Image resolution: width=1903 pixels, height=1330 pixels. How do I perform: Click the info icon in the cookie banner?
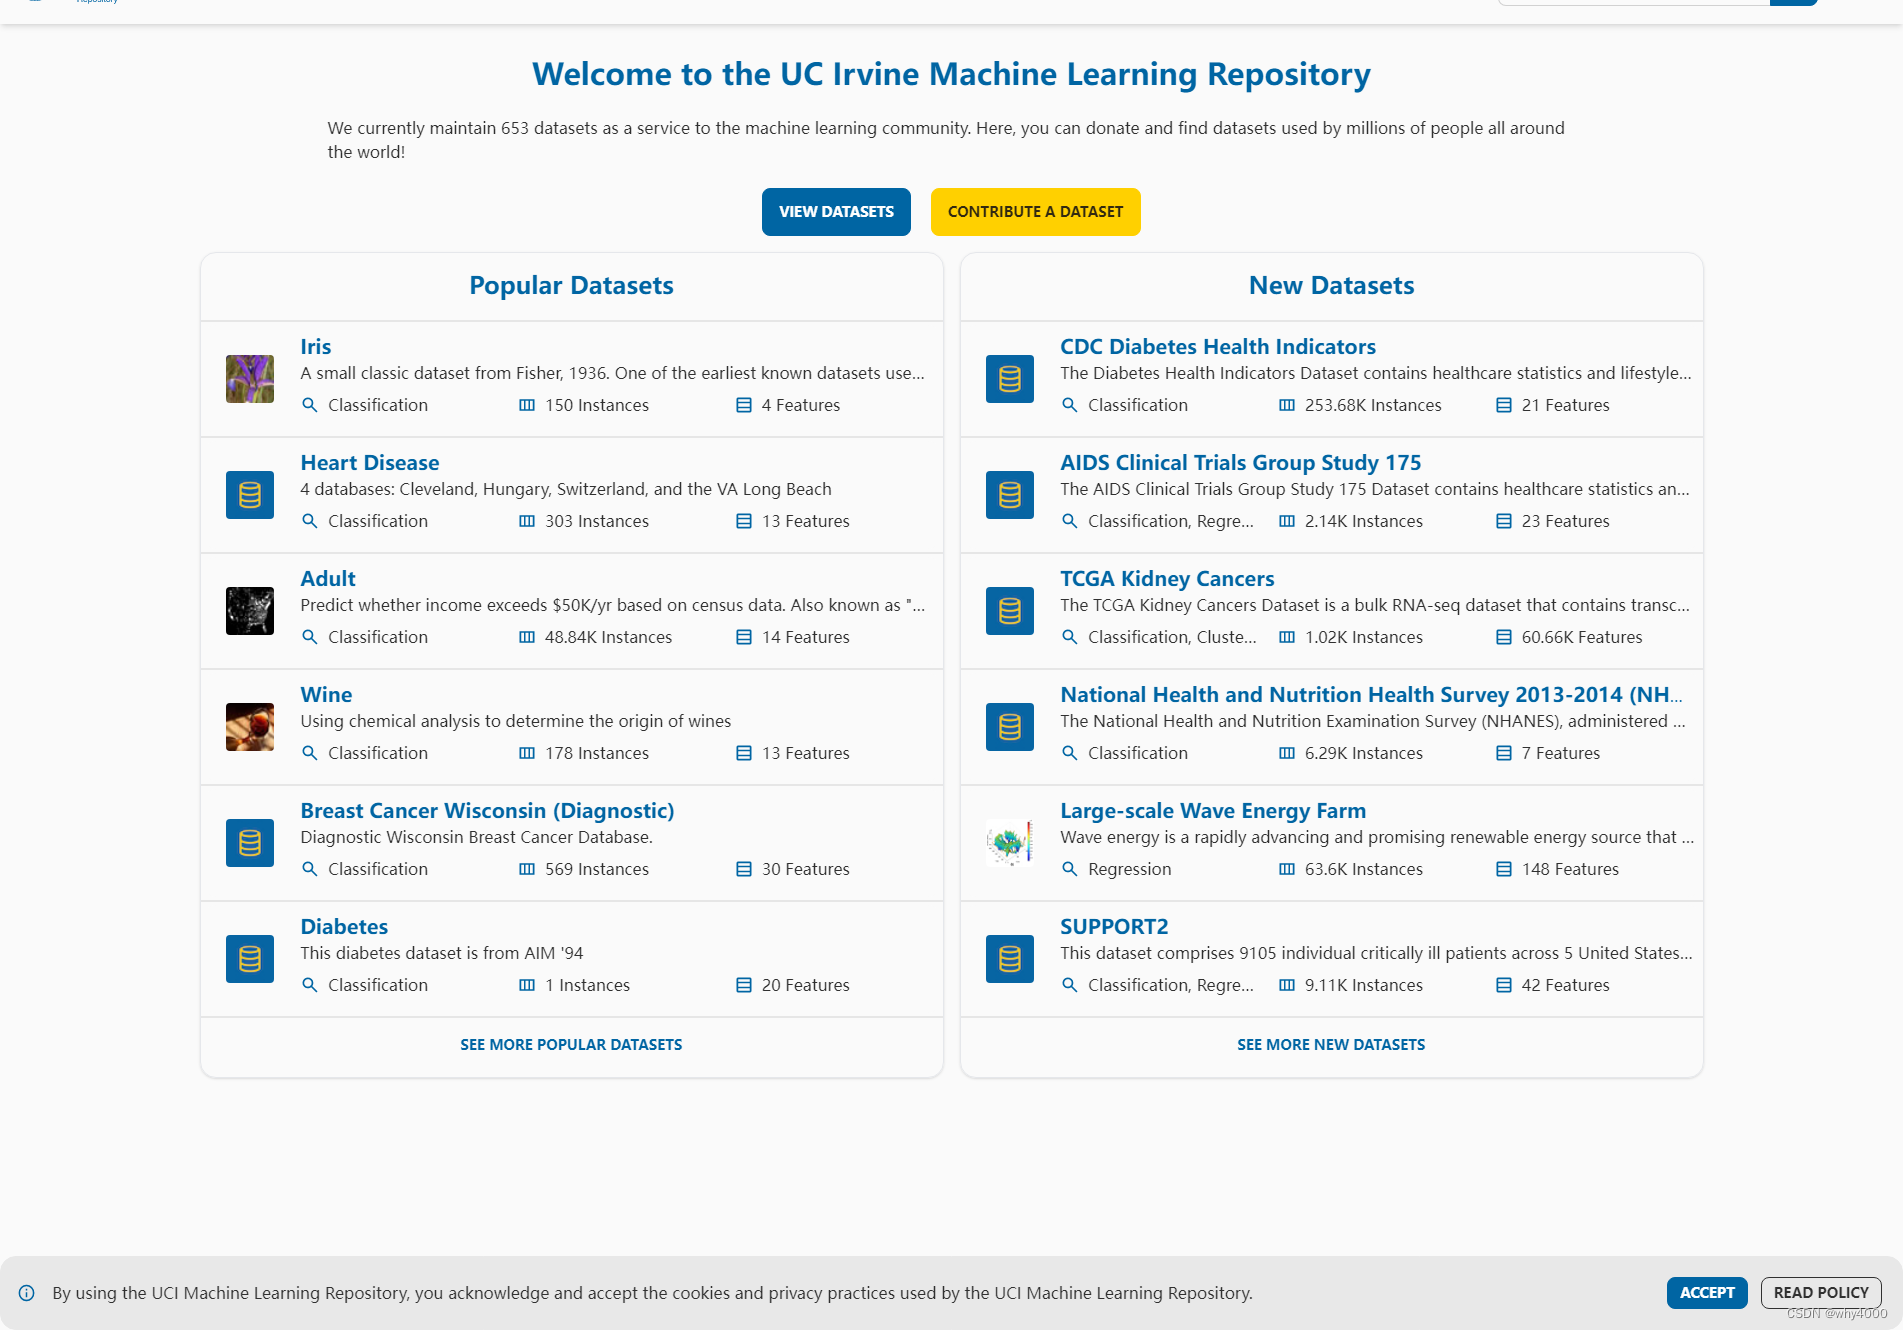pos(27,1293)
